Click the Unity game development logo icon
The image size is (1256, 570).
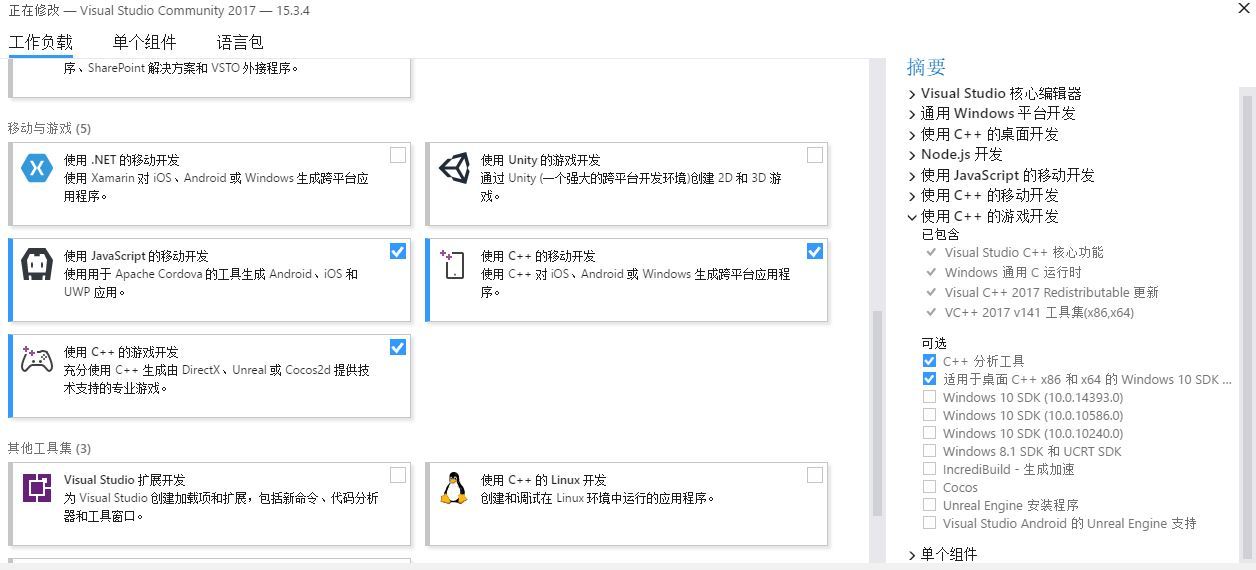454,168
